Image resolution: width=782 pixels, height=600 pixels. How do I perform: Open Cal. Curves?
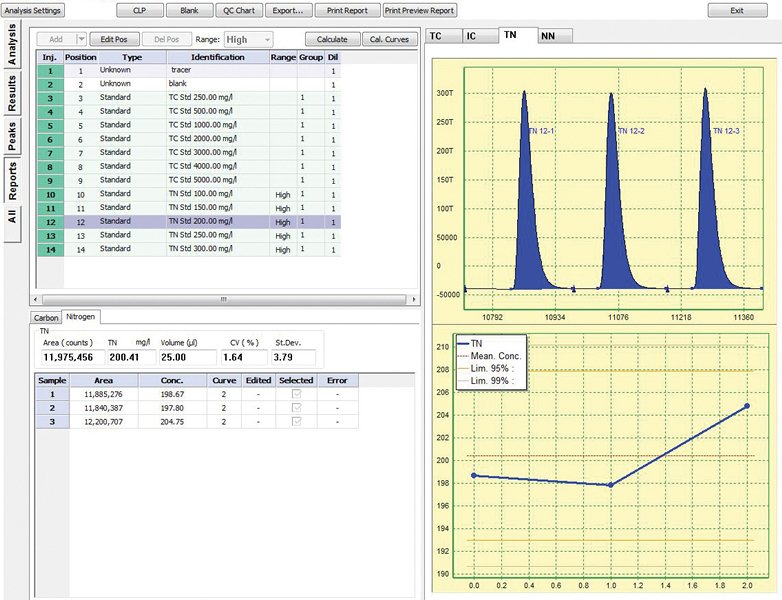tap(388, 40)
